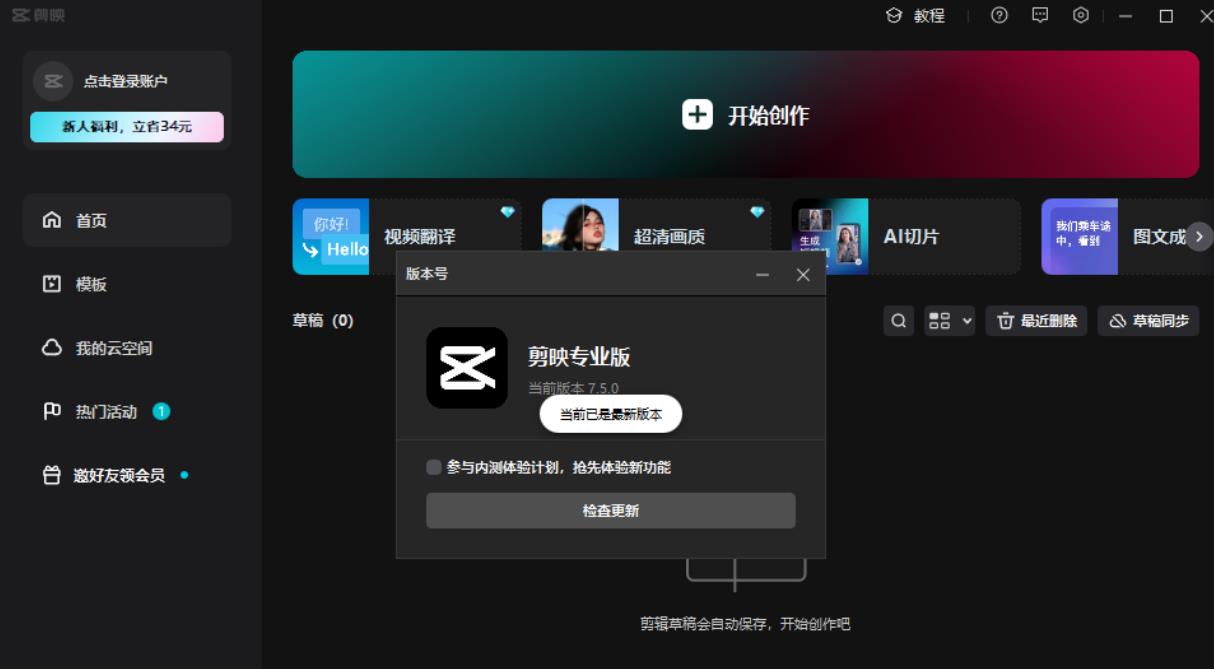Click the 剪映 logo in title bar

click(38, 16)
